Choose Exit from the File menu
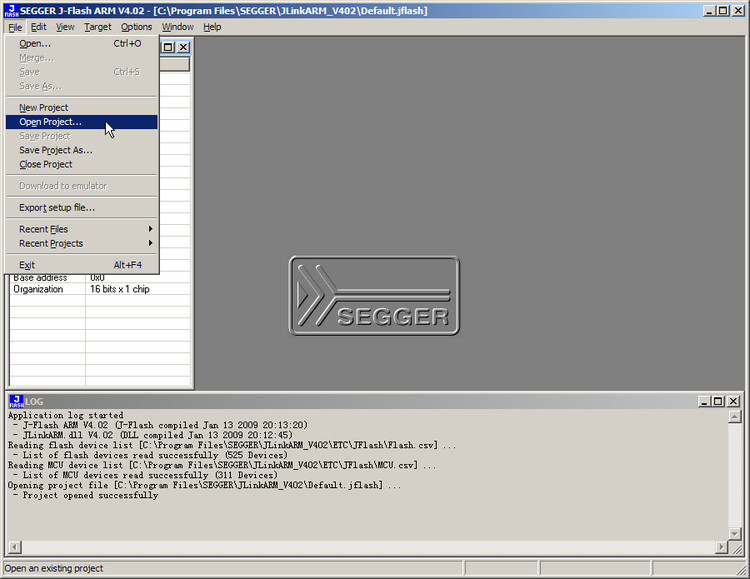 [81, 265]
